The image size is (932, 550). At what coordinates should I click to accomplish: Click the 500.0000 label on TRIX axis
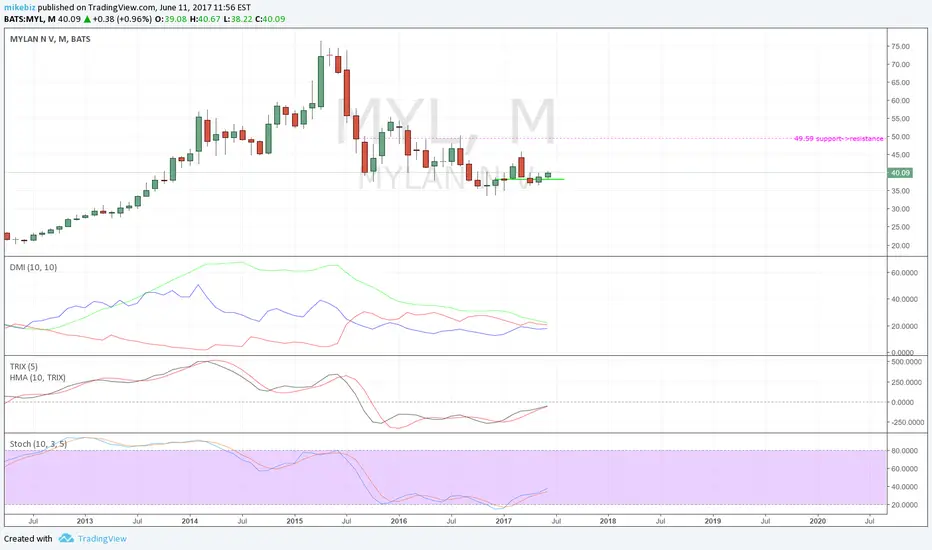point(906,362)
